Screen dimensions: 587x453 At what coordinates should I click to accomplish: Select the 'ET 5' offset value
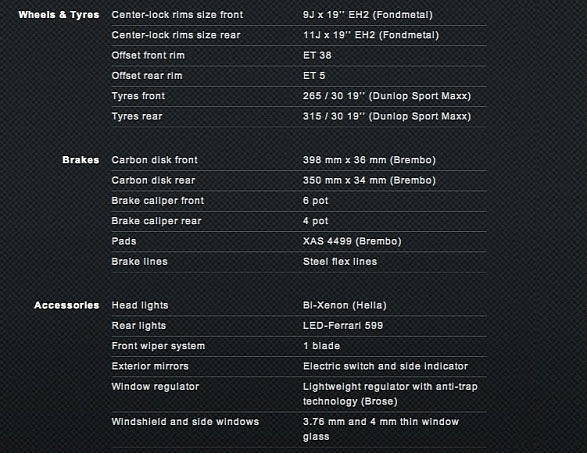click(314, 76)
